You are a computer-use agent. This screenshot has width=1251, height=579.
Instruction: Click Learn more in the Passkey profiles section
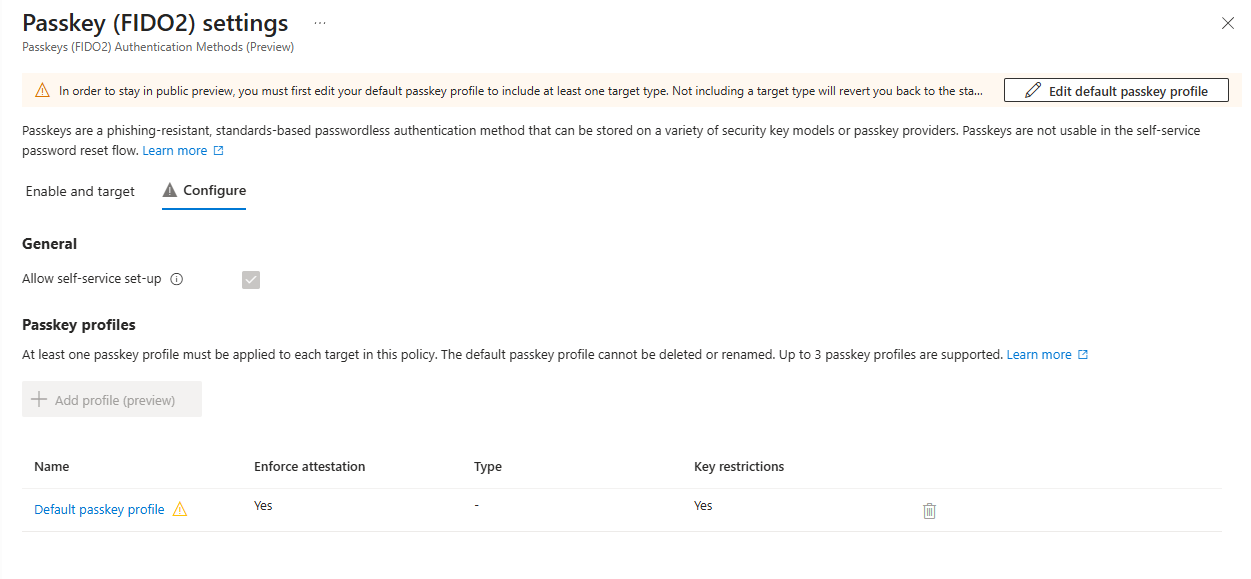[x=1041, y=354]
